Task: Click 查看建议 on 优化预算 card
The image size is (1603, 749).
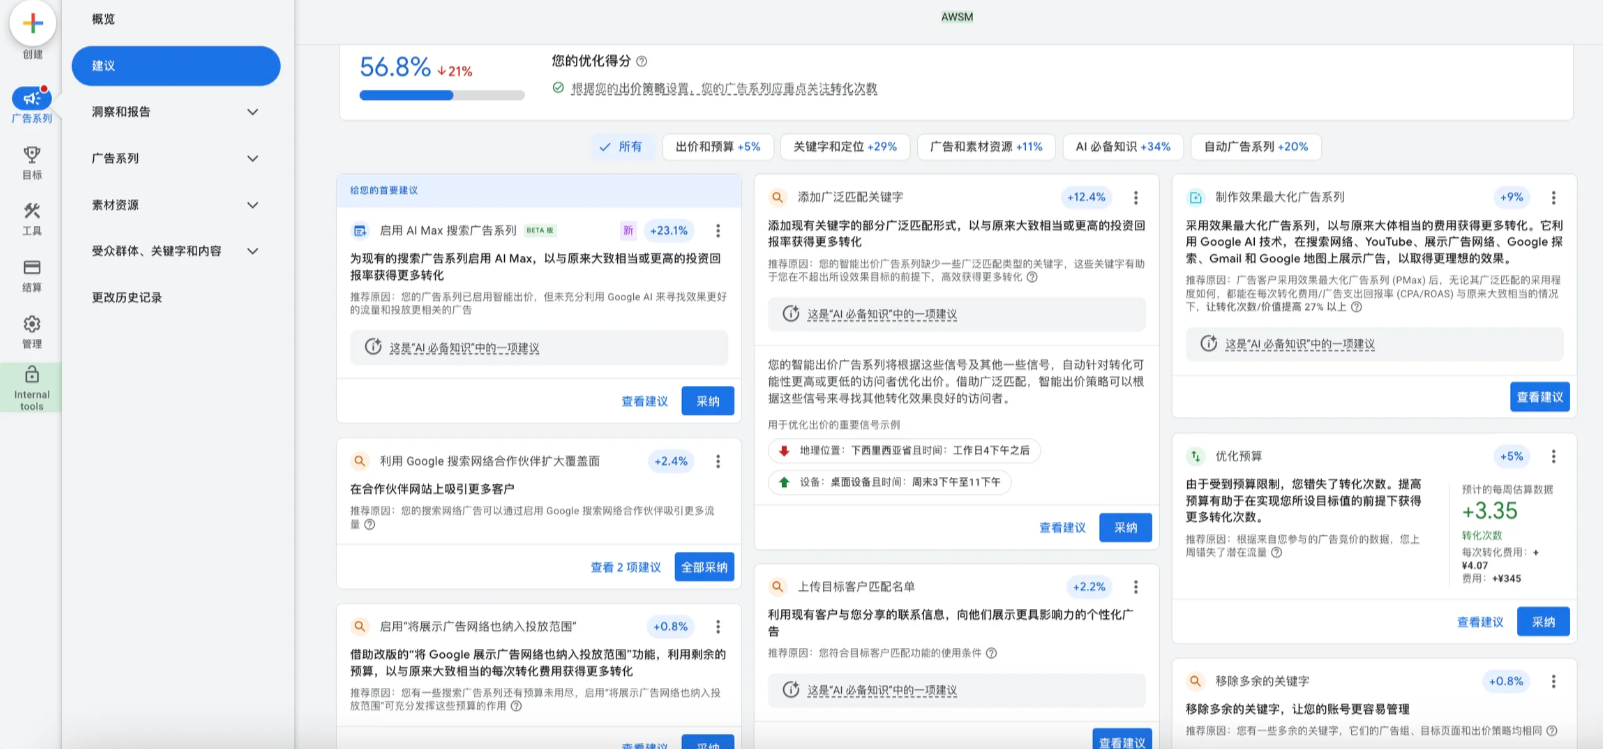Action: [x=1481, y=622]
